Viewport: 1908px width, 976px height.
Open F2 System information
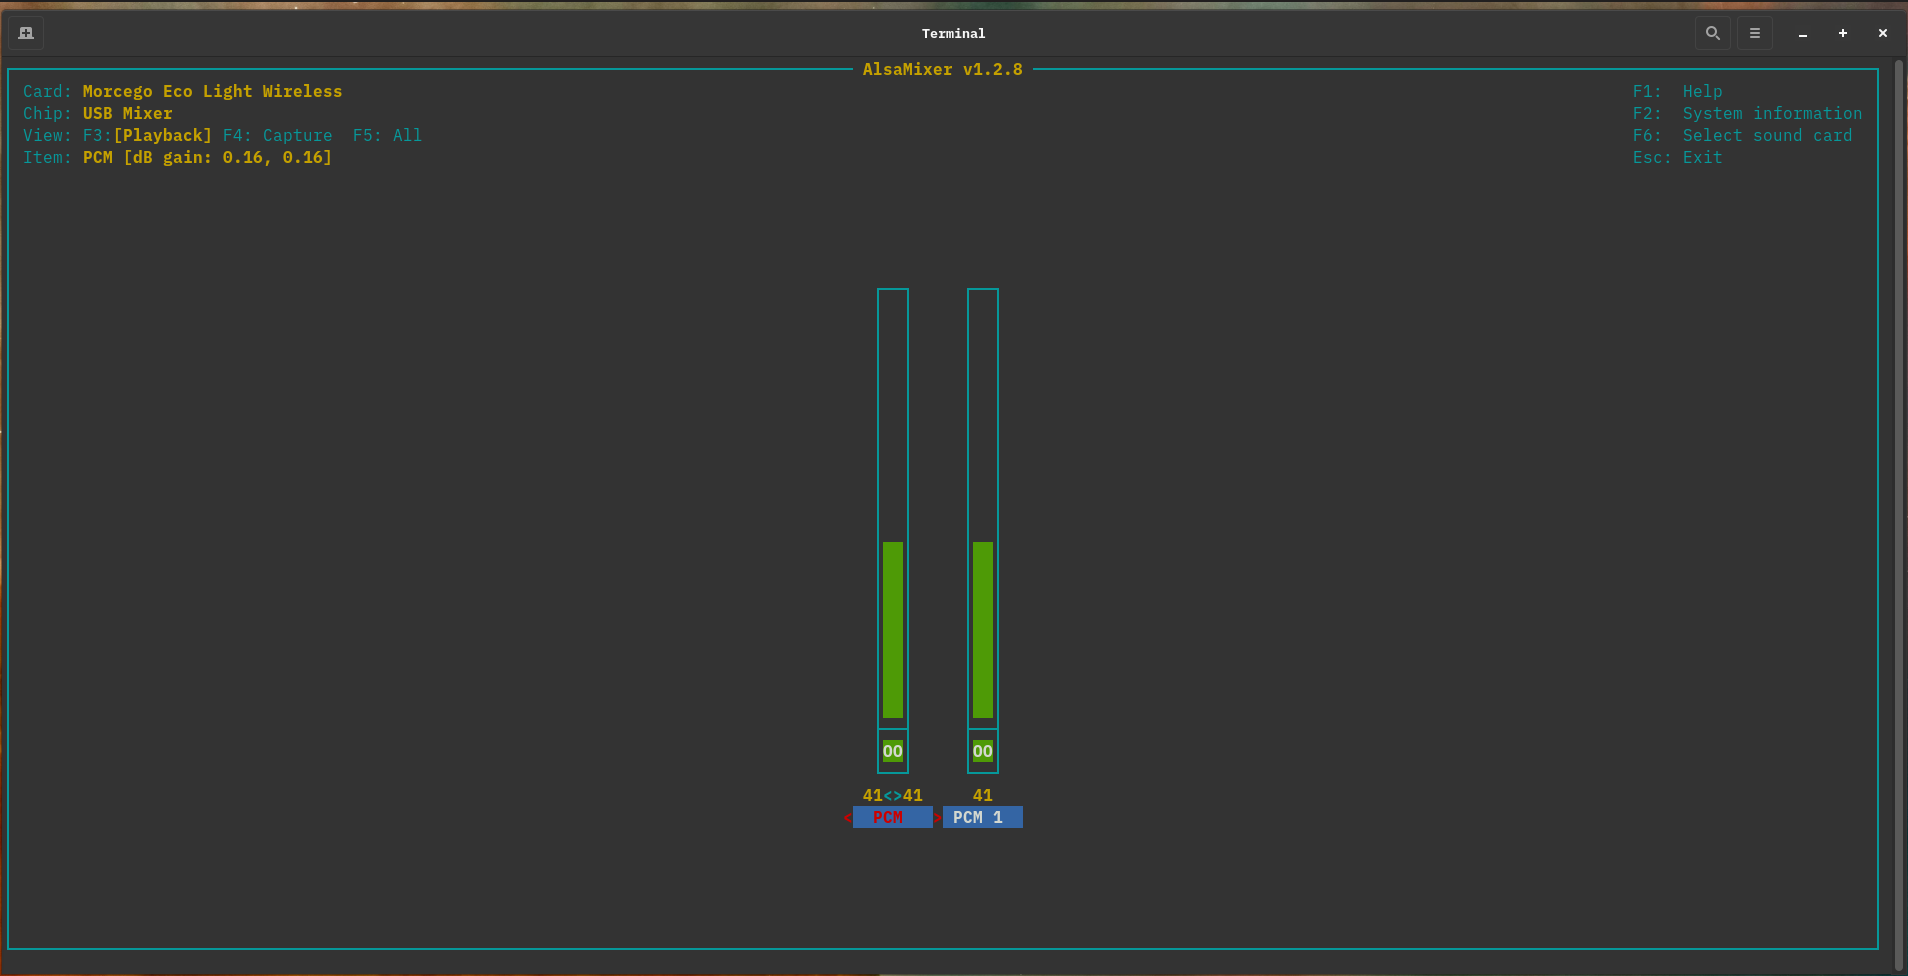1771,113
